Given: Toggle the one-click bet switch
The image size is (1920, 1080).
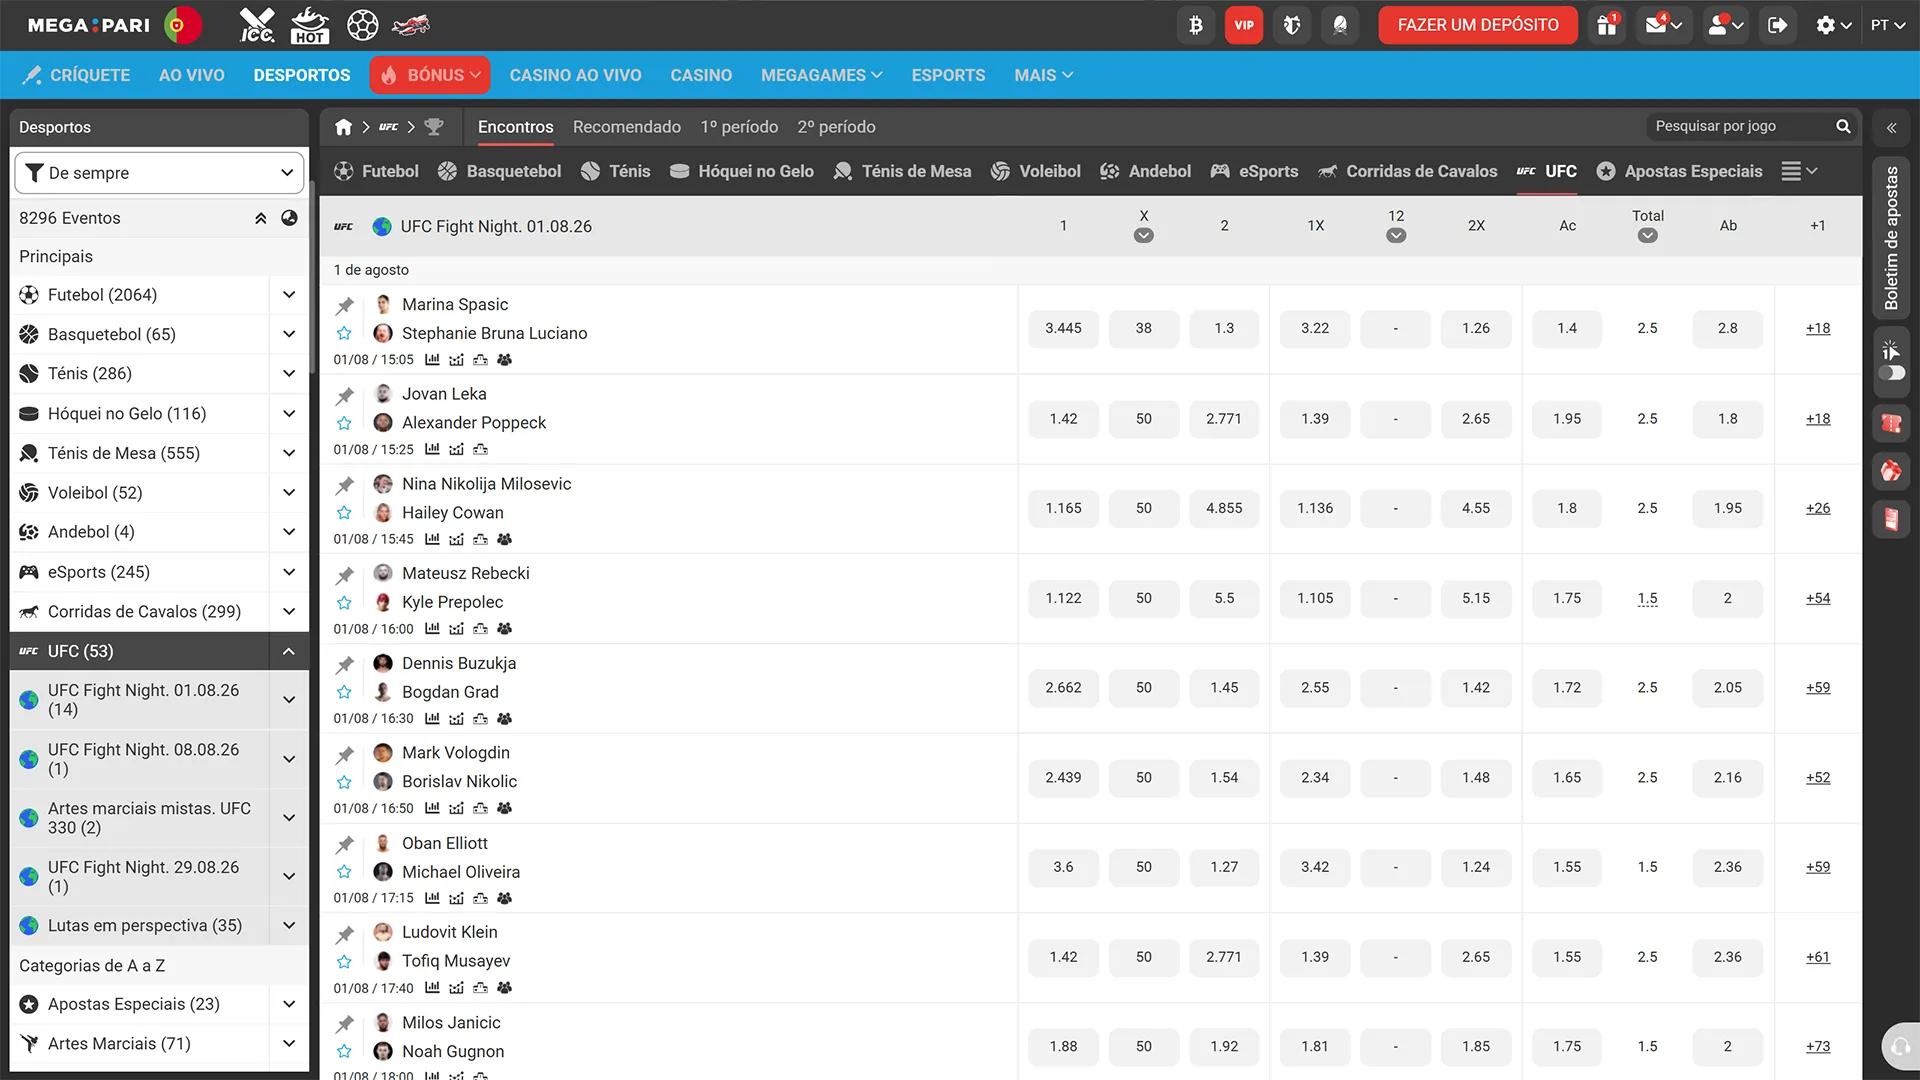Looking at the screenshot, I should pos(1891,373).
